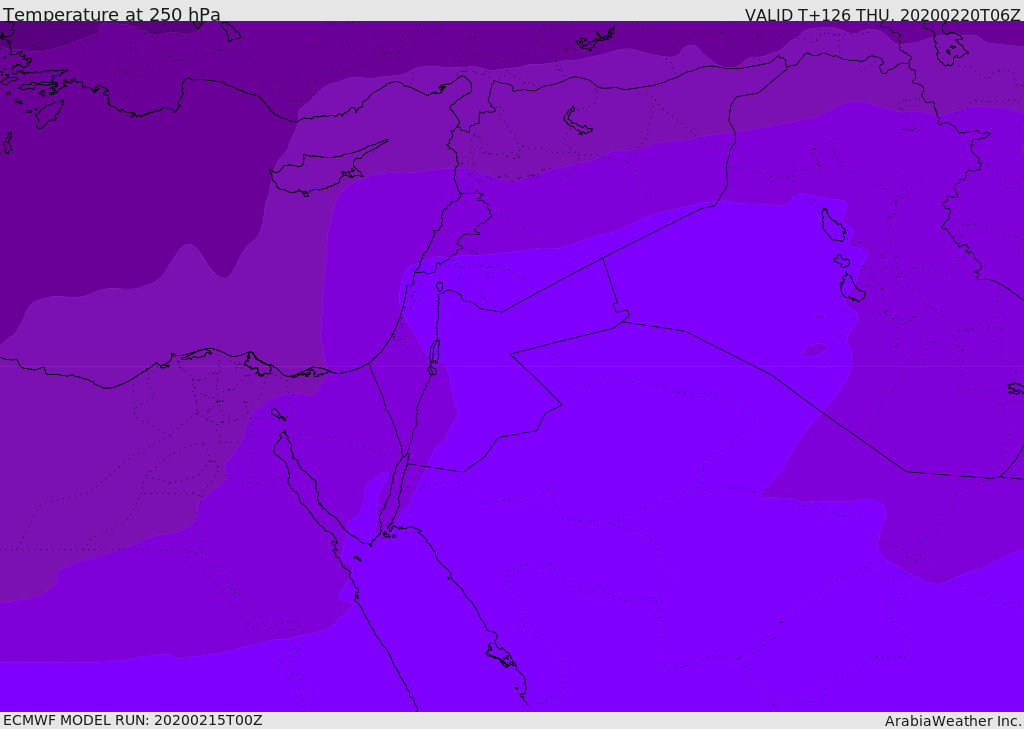Click the 'ECMWF MODEL RUN: 20200215T00Z' label
Viewport: 1024px width, 729px height.
pos(133,720)
